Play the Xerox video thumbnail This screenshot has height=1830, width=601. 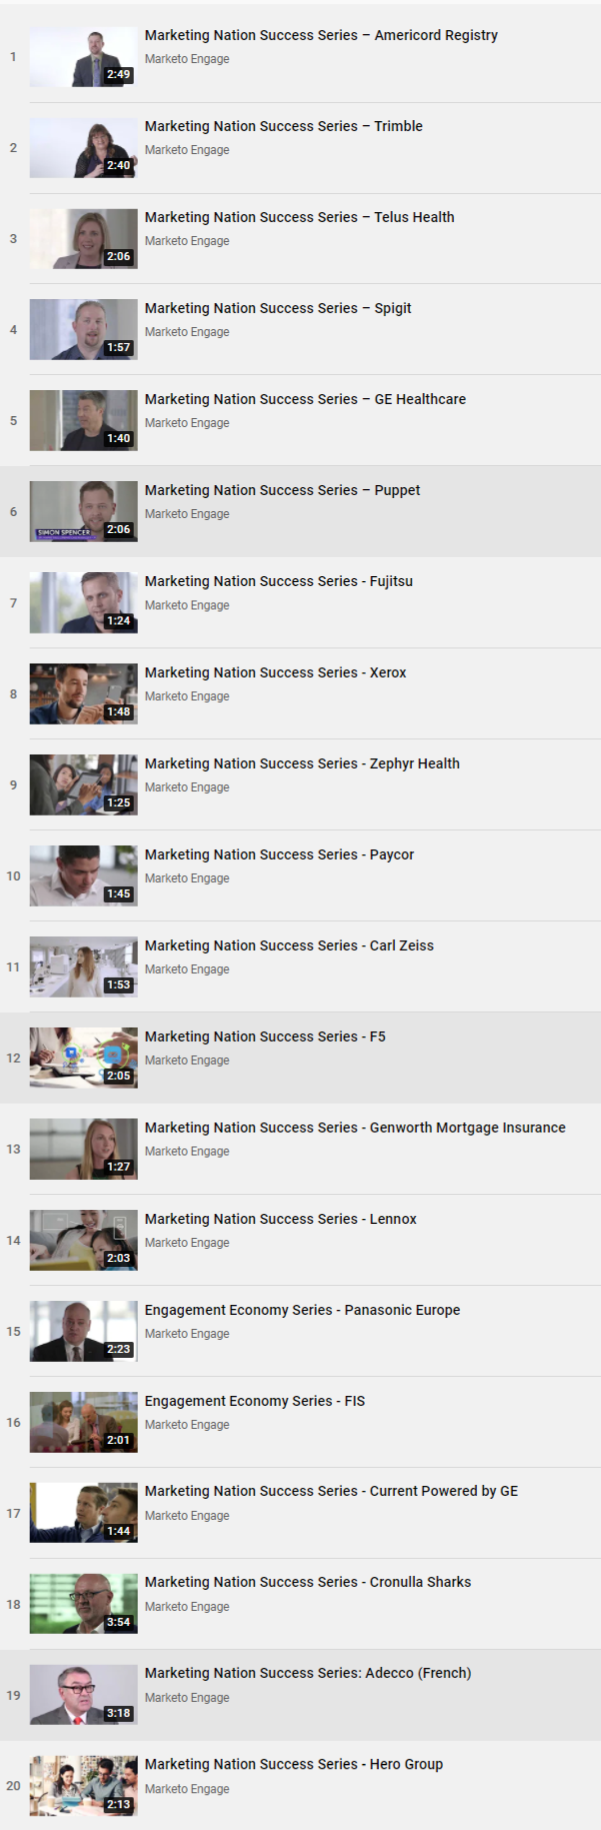coord(83,694)
